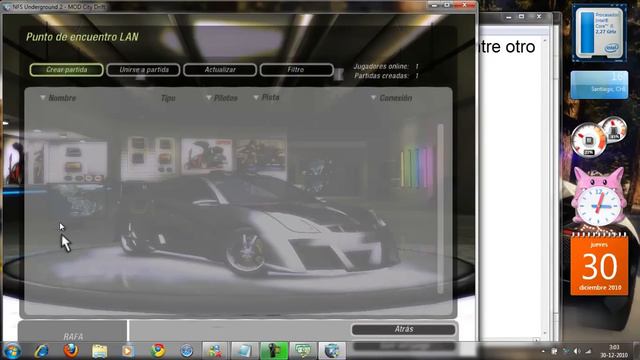This screenshot has width=640, height=360.
Task: Refresh list with the Actualizar button
Action: [220, 70]
